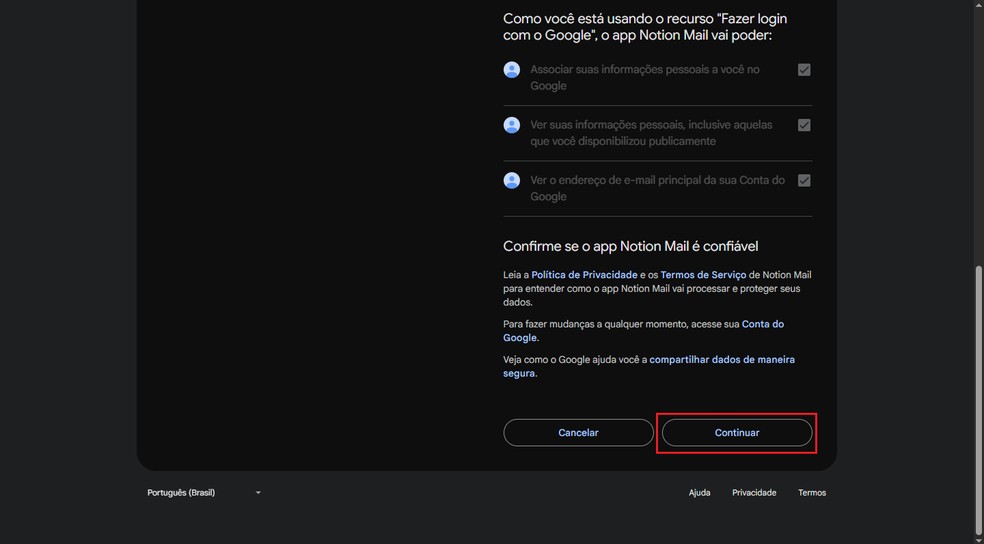Click the Continuar button
Screen dimensions: 984x544
tap(737, 433)
